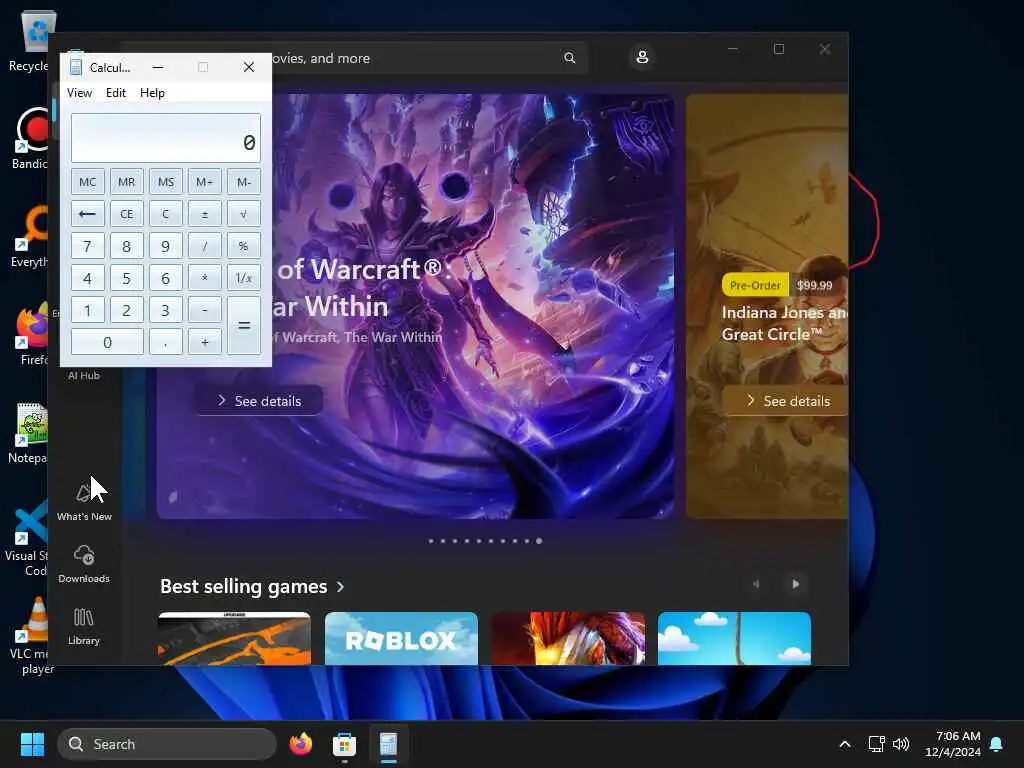See details for World of Warcraft
Viewport: 1024px width, 768px height.
[259, 400]
